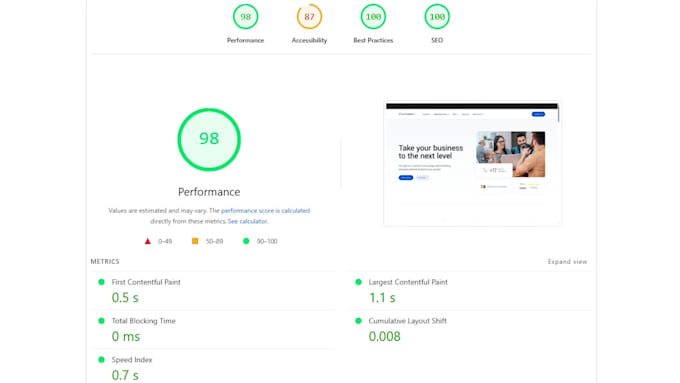Click the Speed Index metric label
This screenshot has width=680, height=383.
tap(132, 360)
